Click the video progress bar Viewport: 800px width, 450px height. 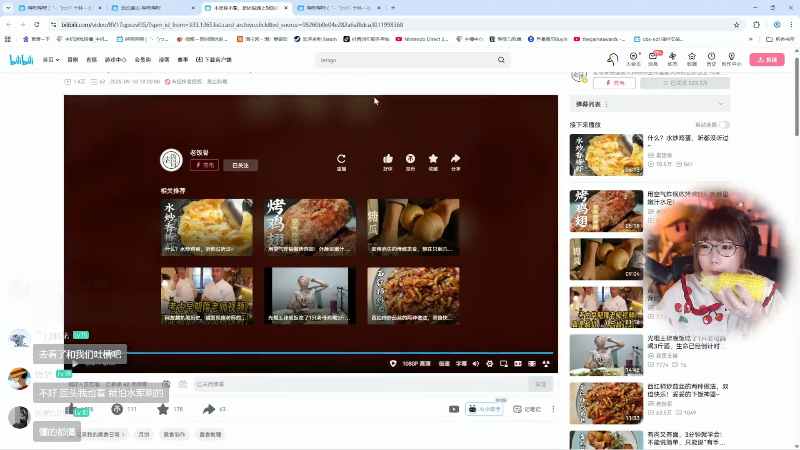click(x=311, y=353)
